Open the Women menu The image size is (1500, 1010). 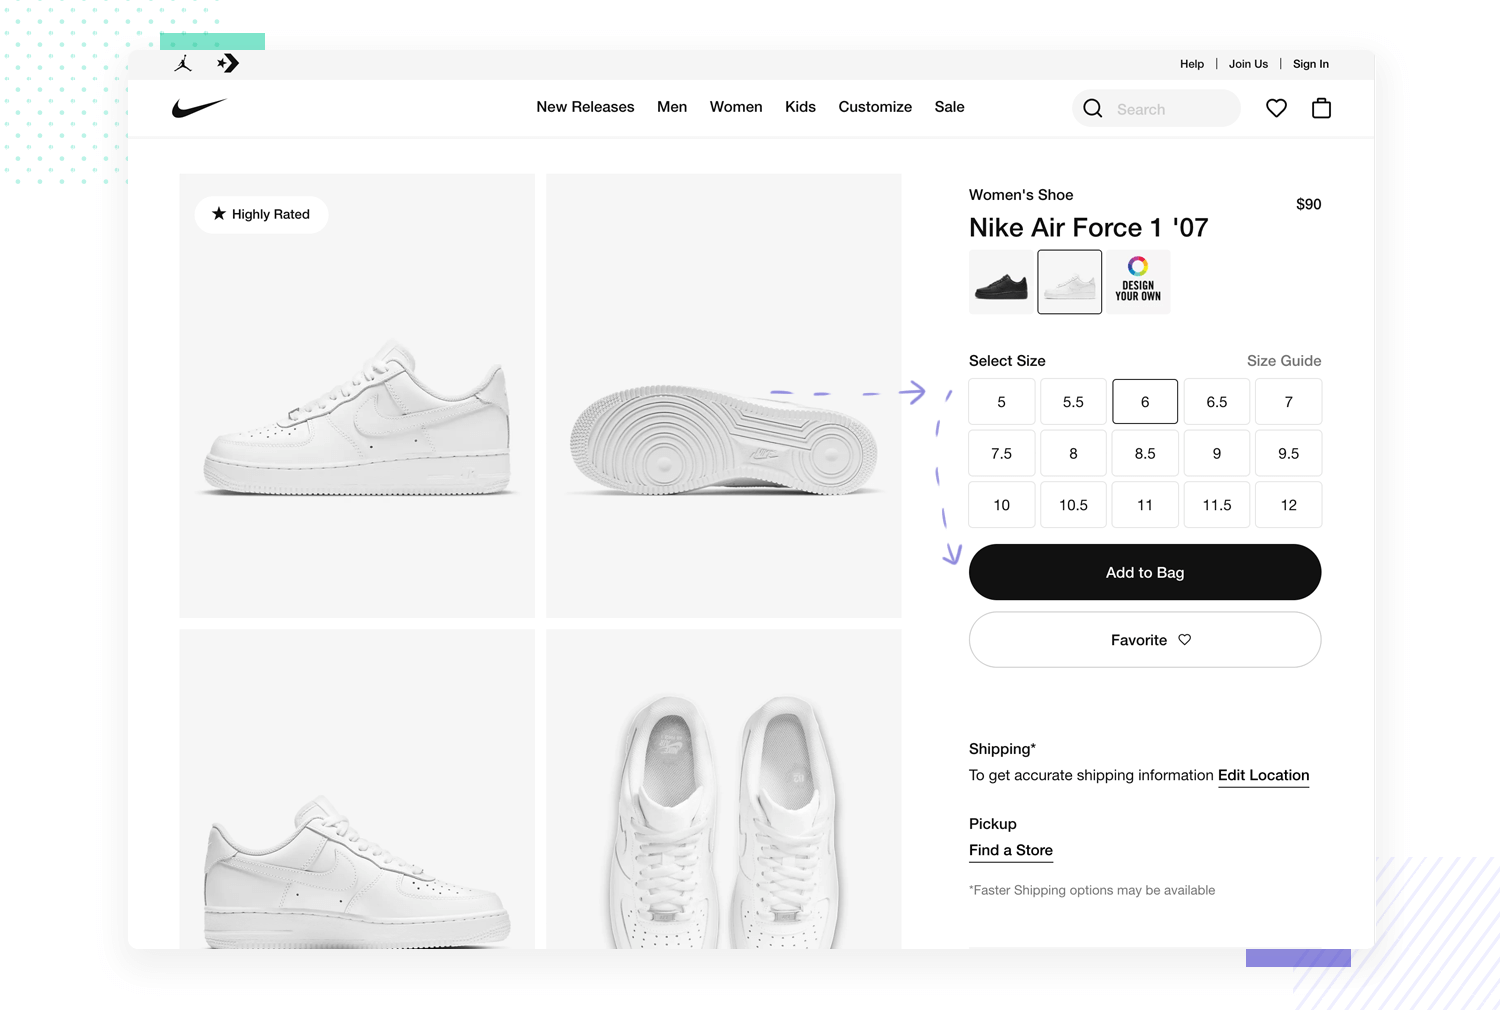(x=736, y=107)
